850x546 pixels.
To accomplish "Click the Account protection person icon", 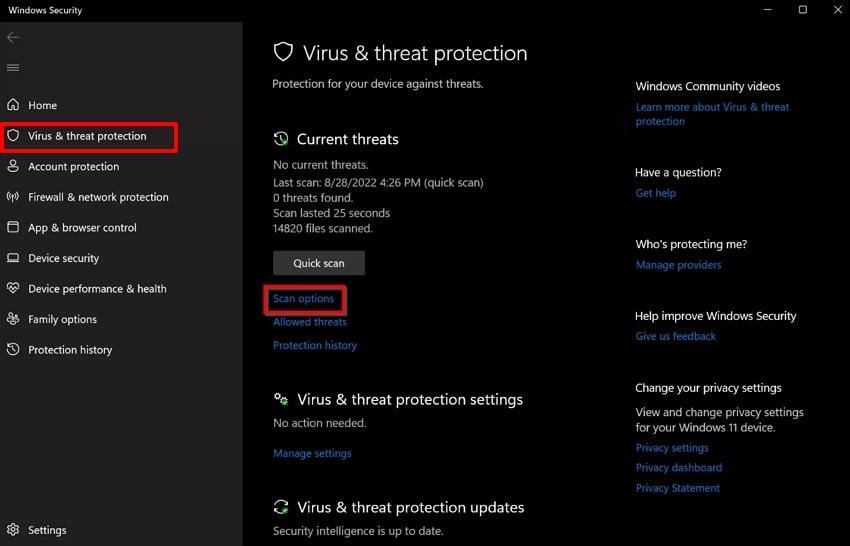I will click(x=13, y=167).
